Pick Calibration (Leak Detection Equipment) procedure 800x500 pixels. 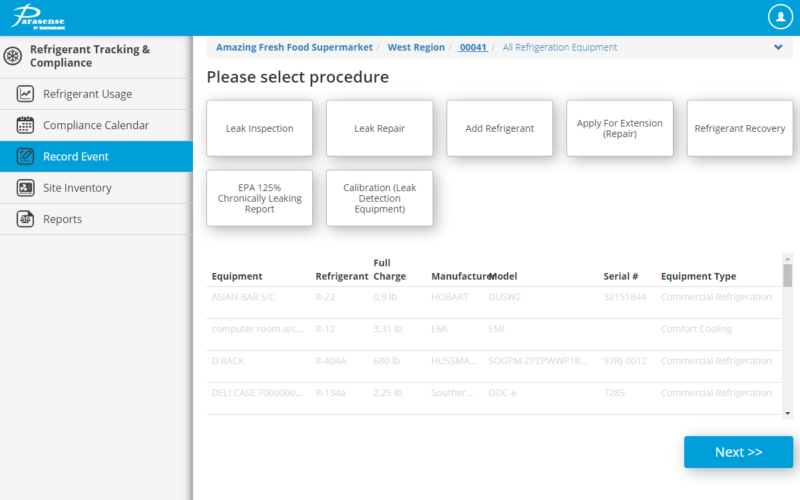pos(379,198)
